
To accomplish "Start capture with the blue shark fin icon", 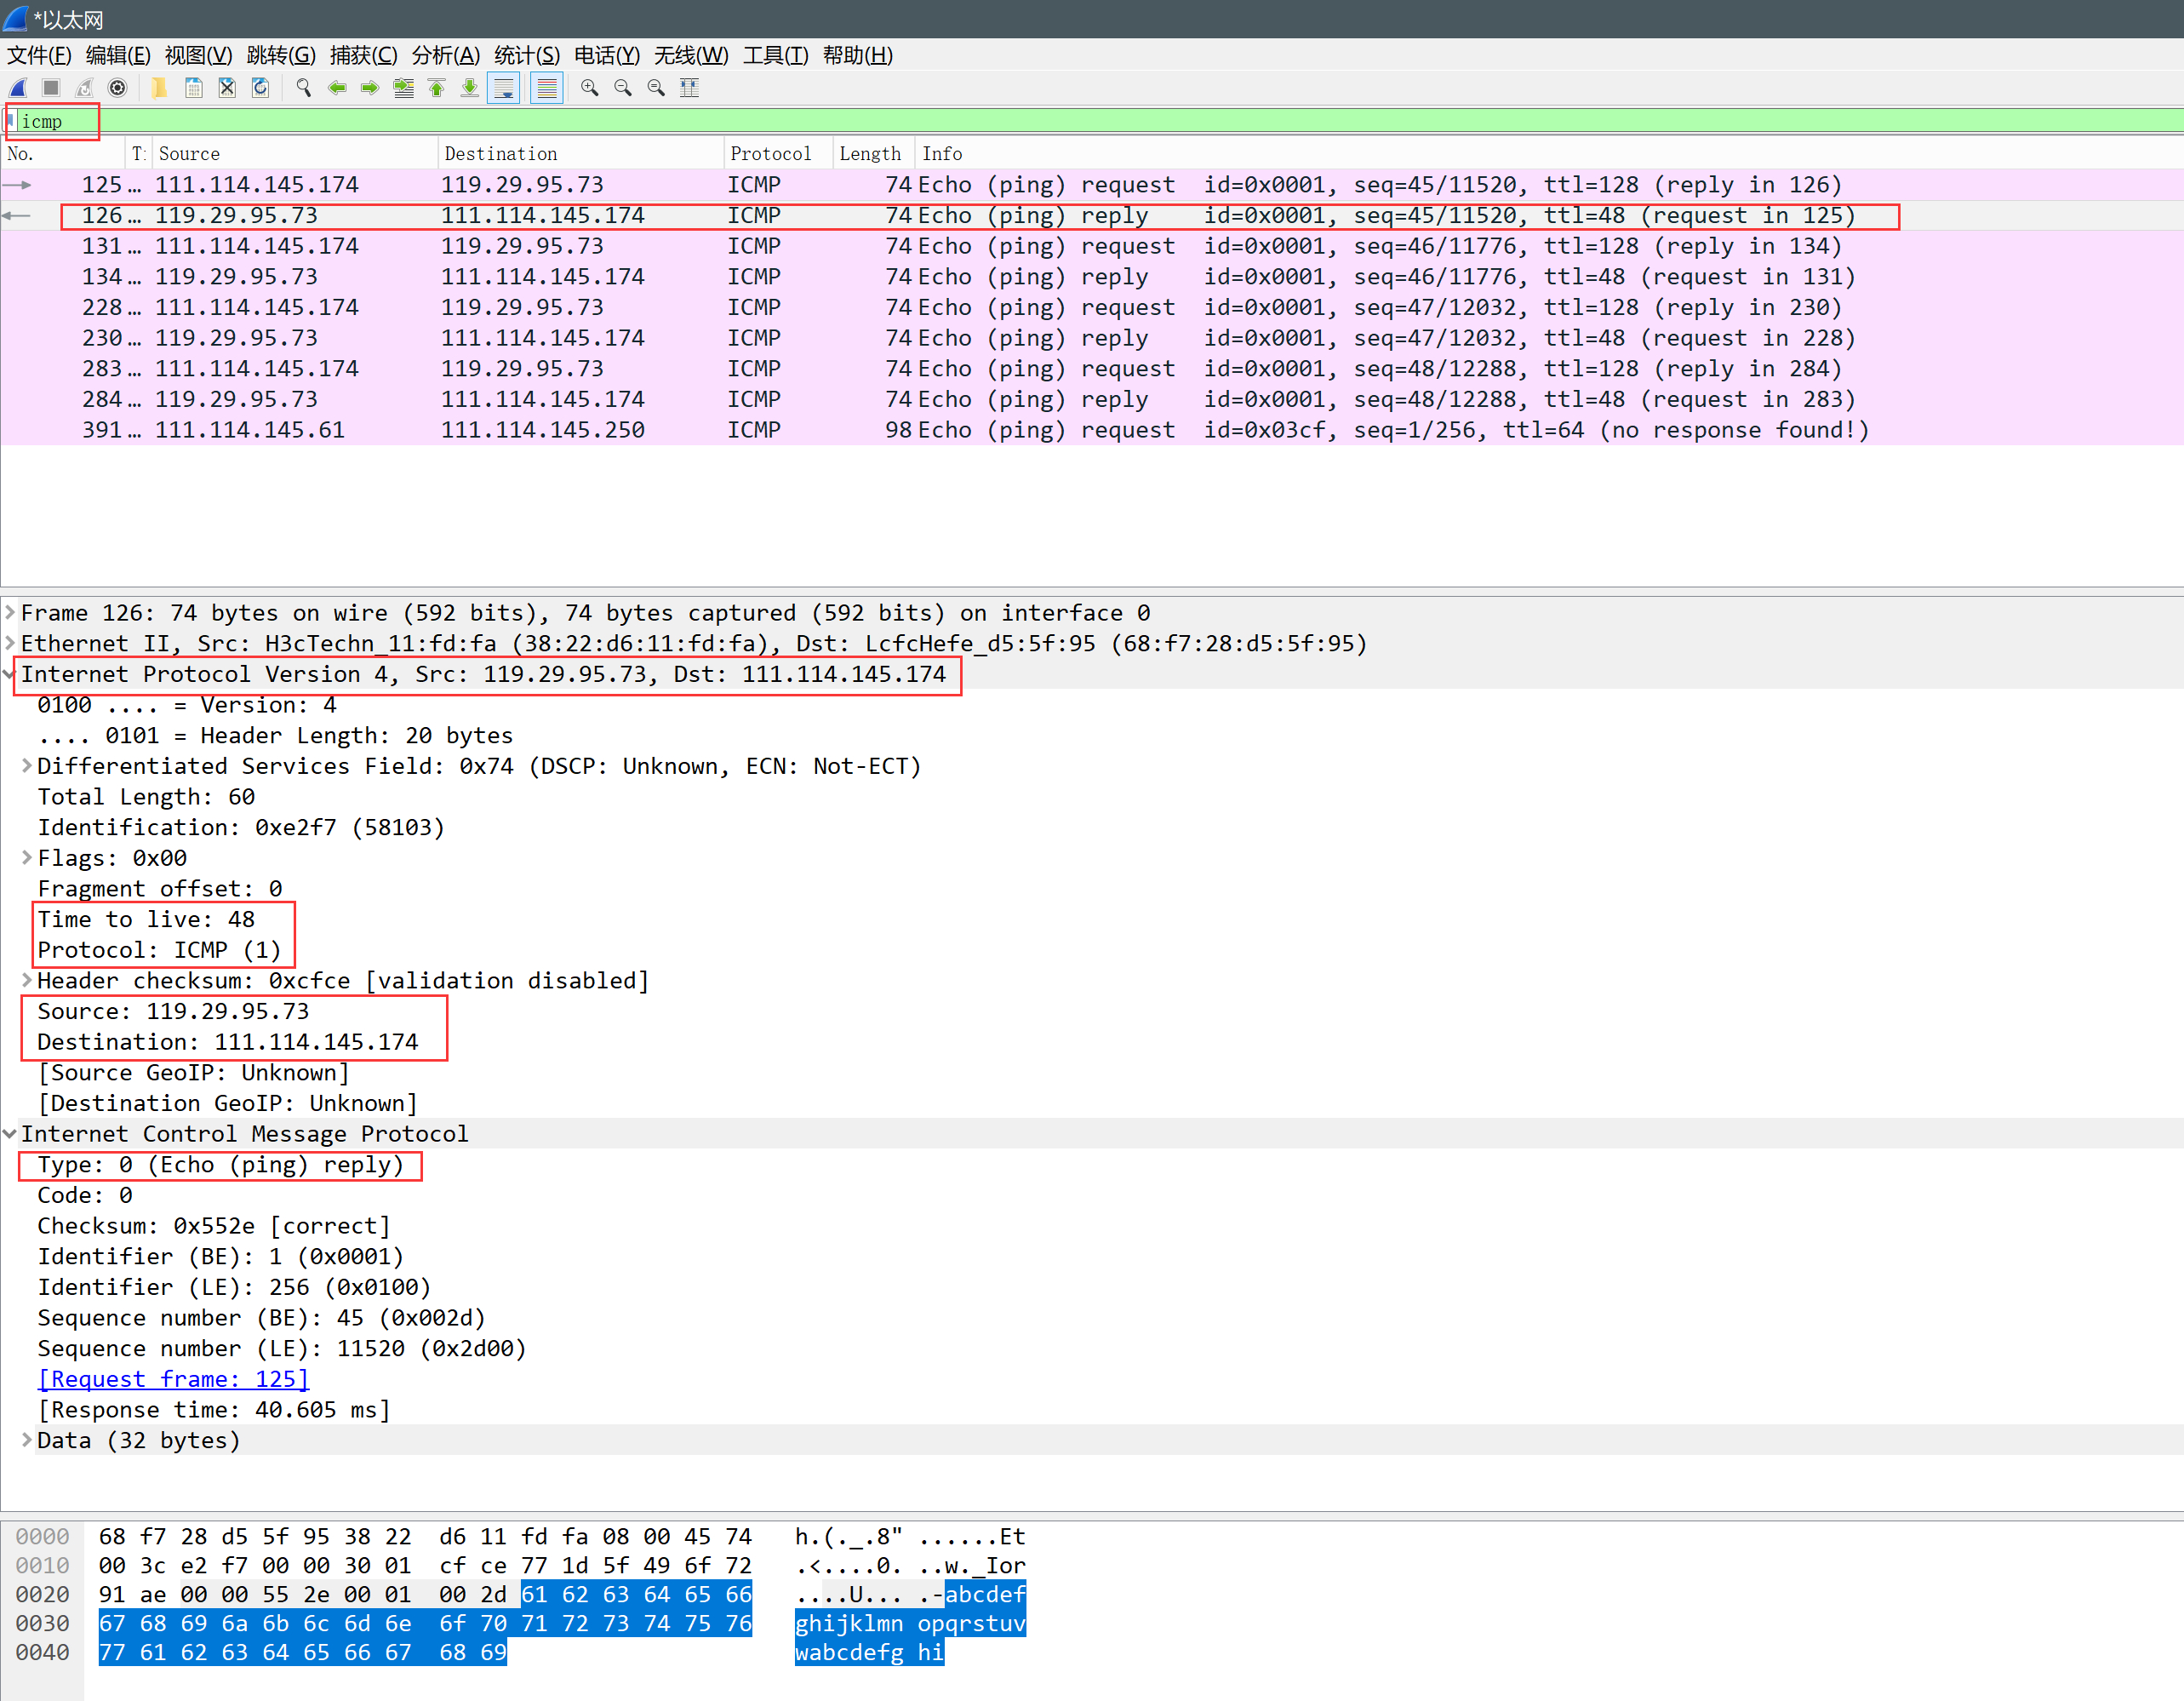I will 18,88.
